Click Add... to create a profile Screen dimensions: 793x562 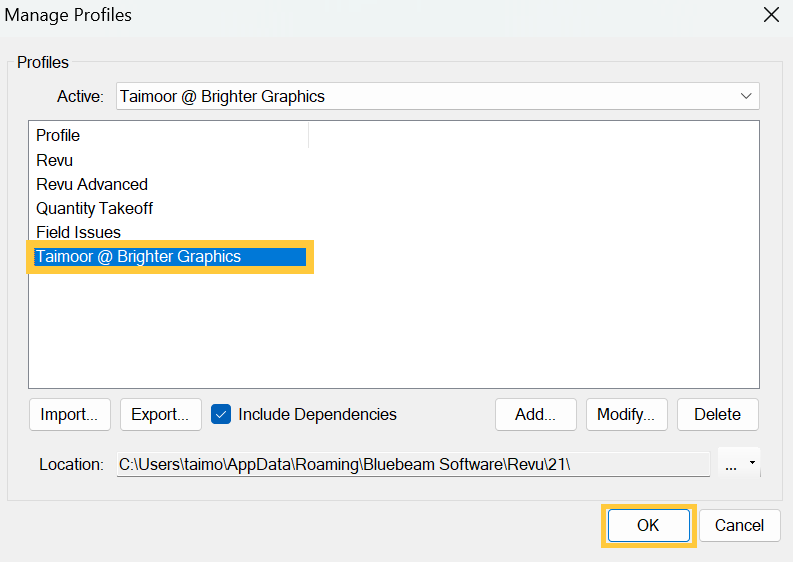(x=535, y=414)
